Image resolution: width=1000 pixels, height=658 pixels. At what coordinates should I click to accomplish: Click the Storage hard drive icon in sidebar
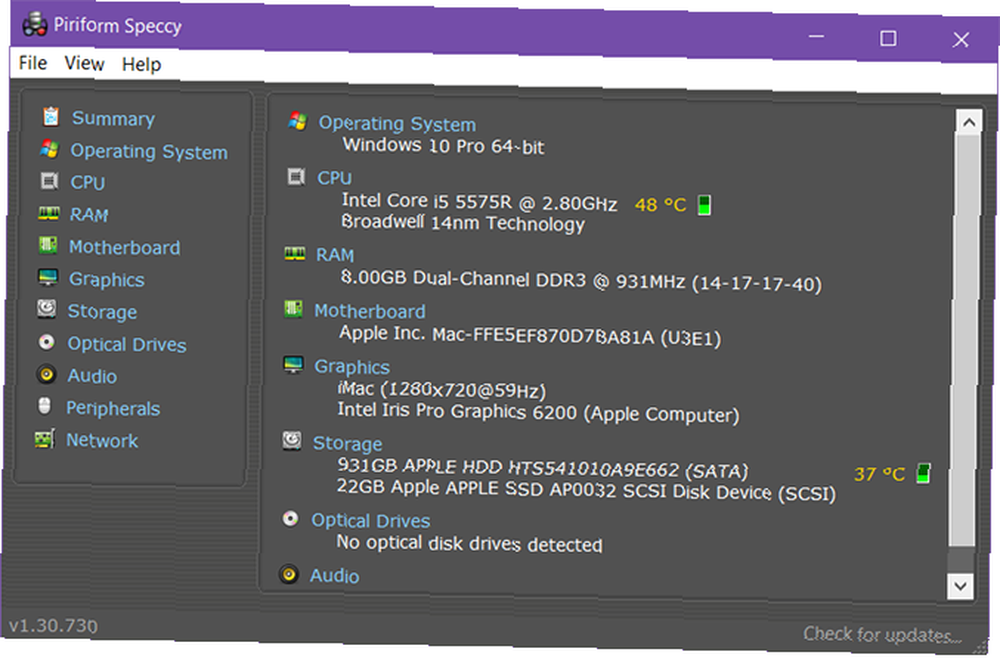pyautogui.click(x=47, y=309)
